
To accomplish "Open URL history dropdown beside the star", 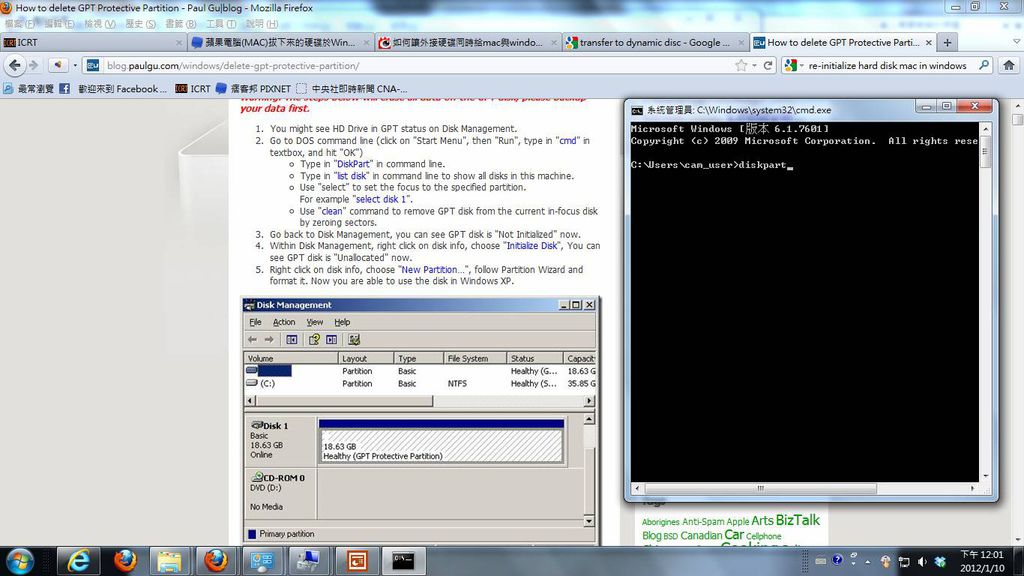I will pos(754,65).
